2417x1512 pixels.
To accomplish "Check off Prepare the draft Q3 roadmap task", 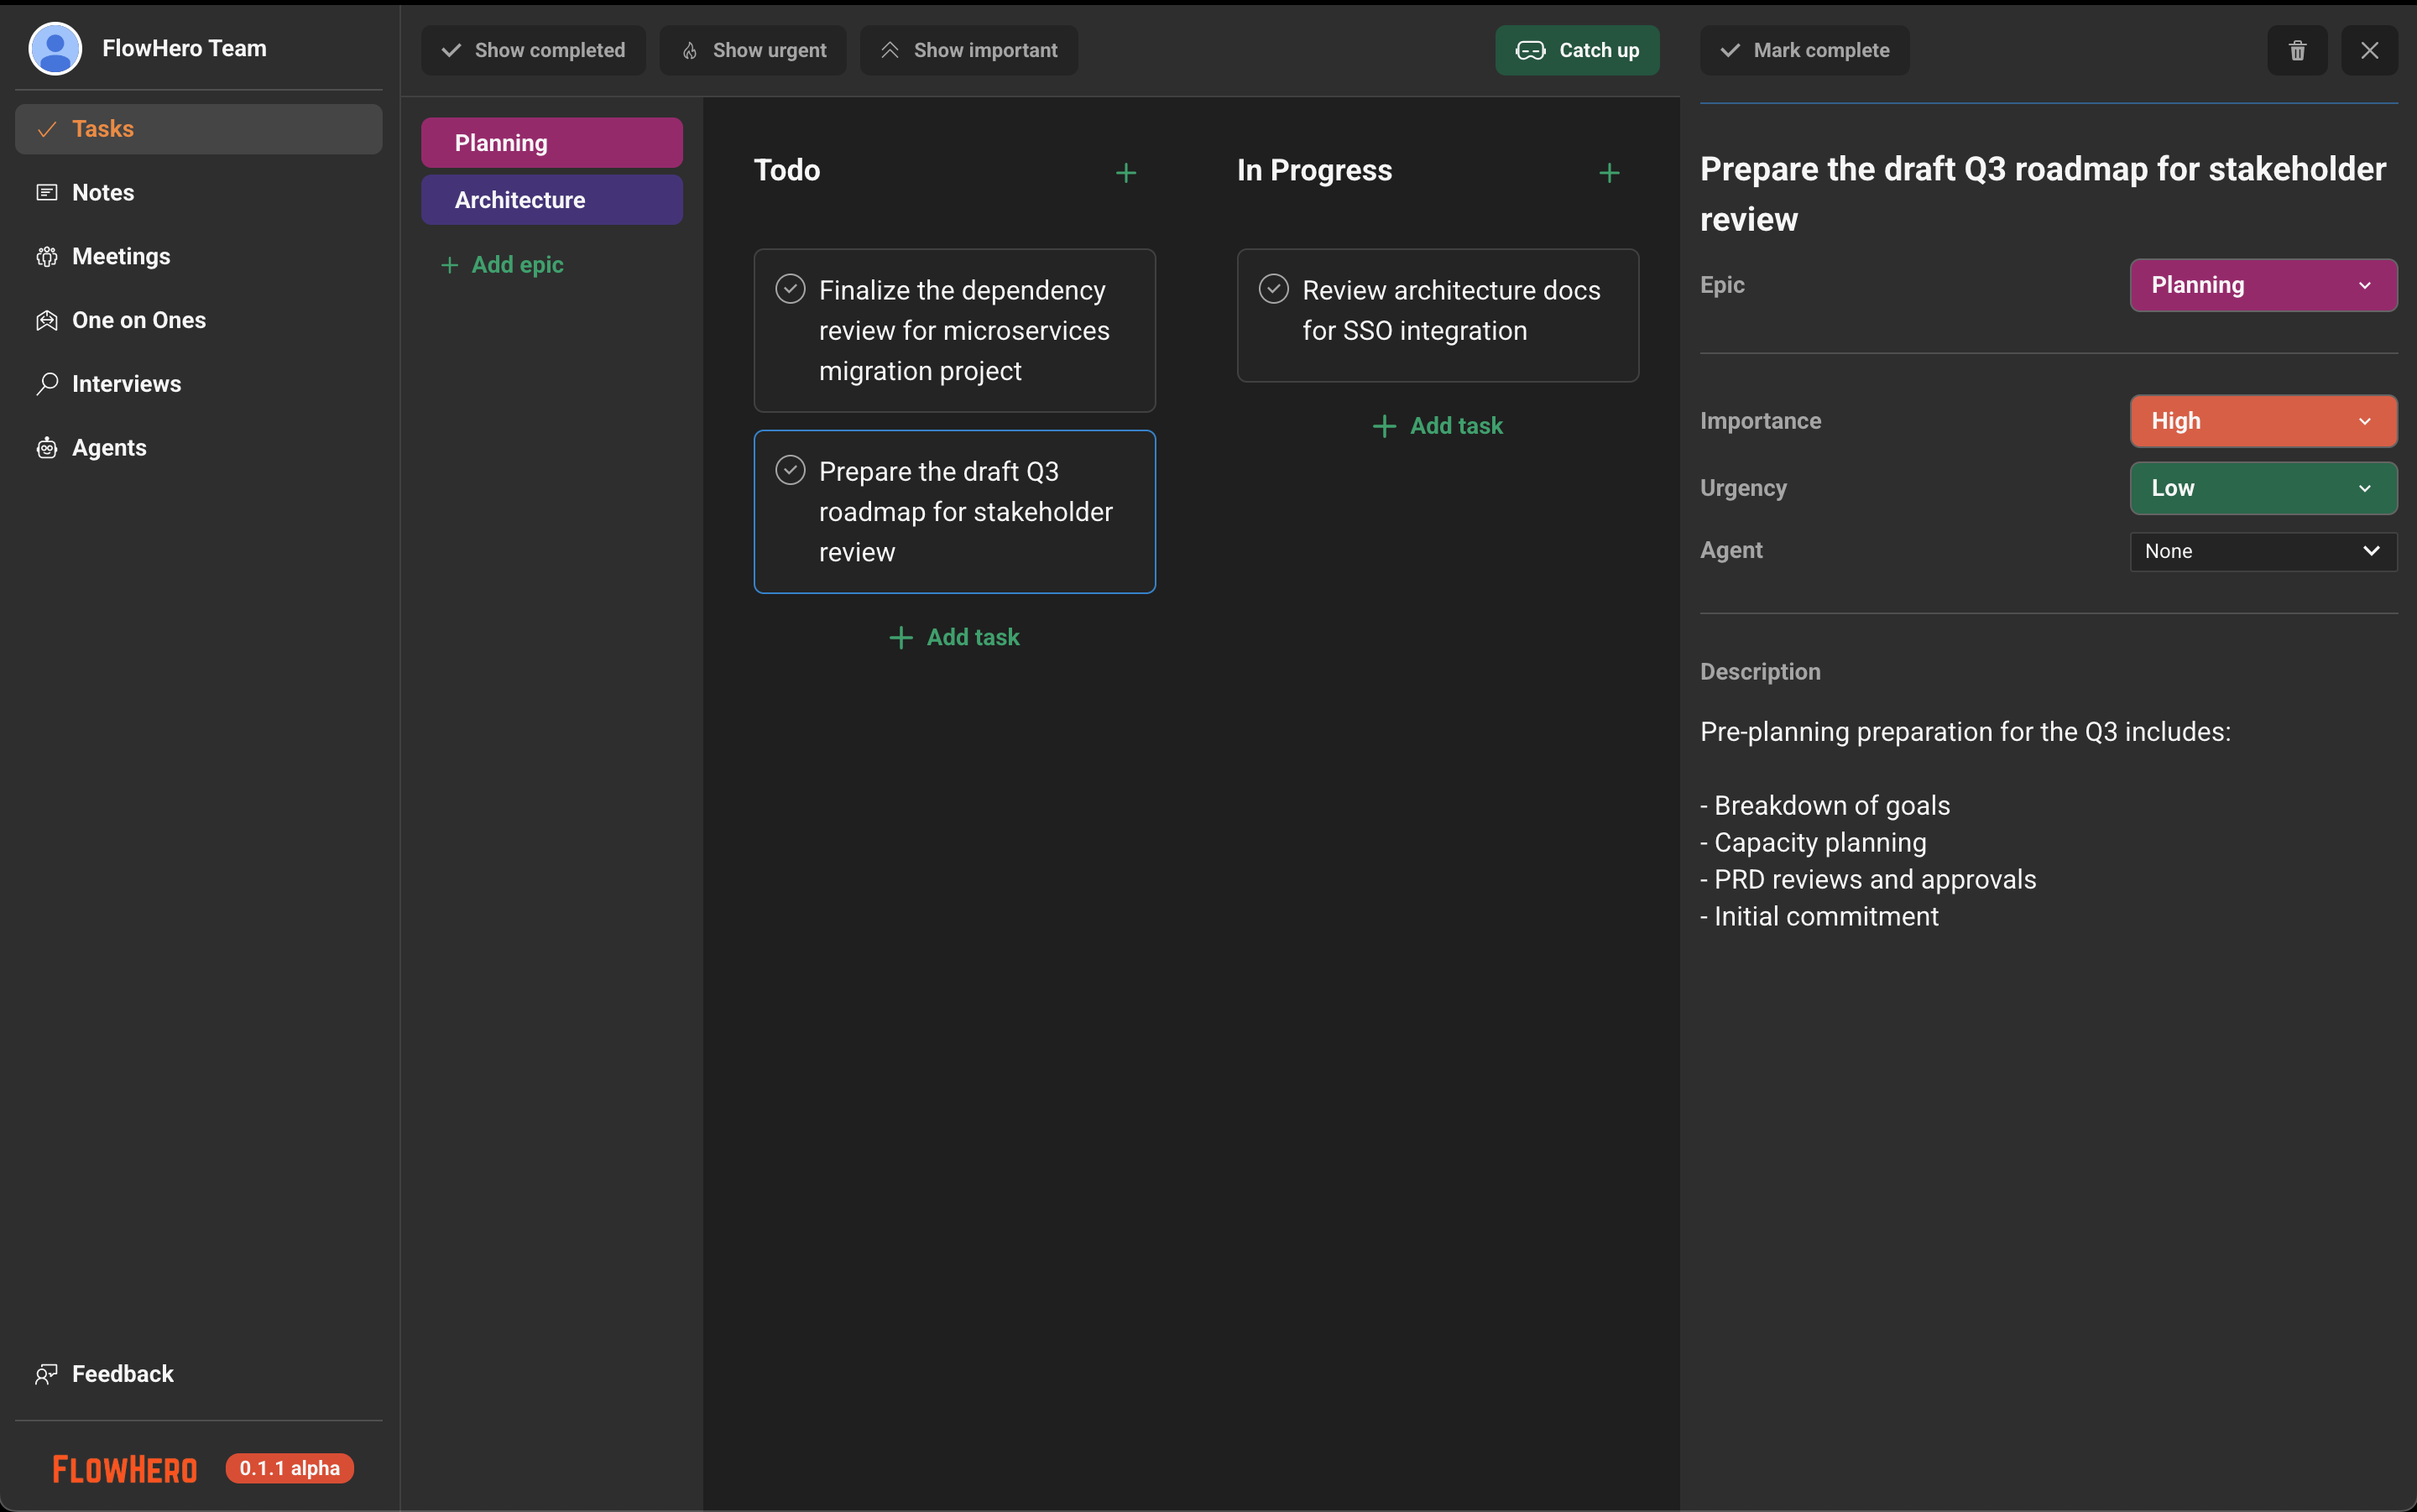I will (x=790, y=470).
